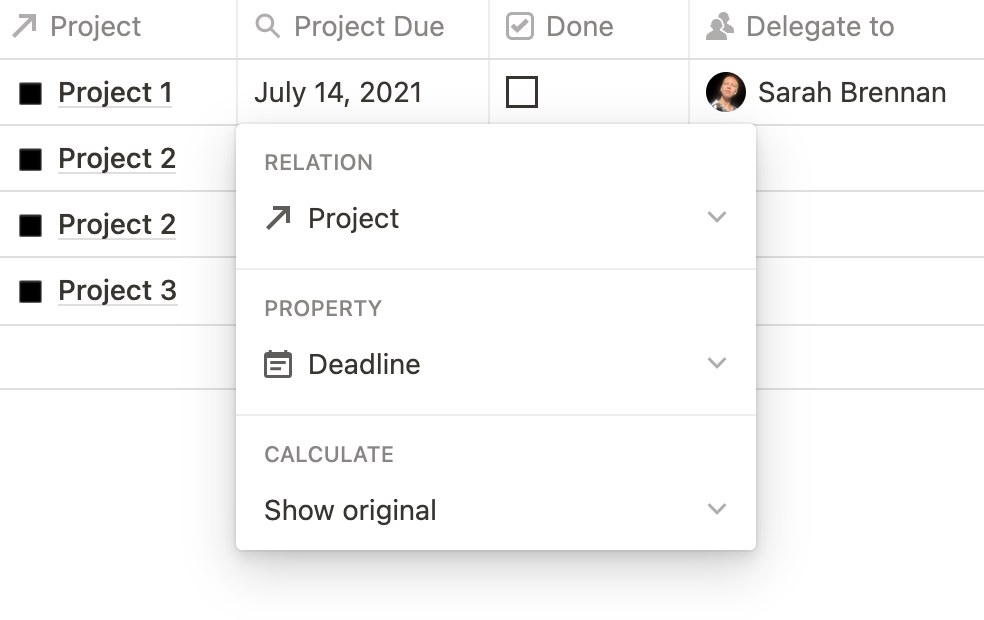Open the Delegate to column header menu

(x=836, y=26)
